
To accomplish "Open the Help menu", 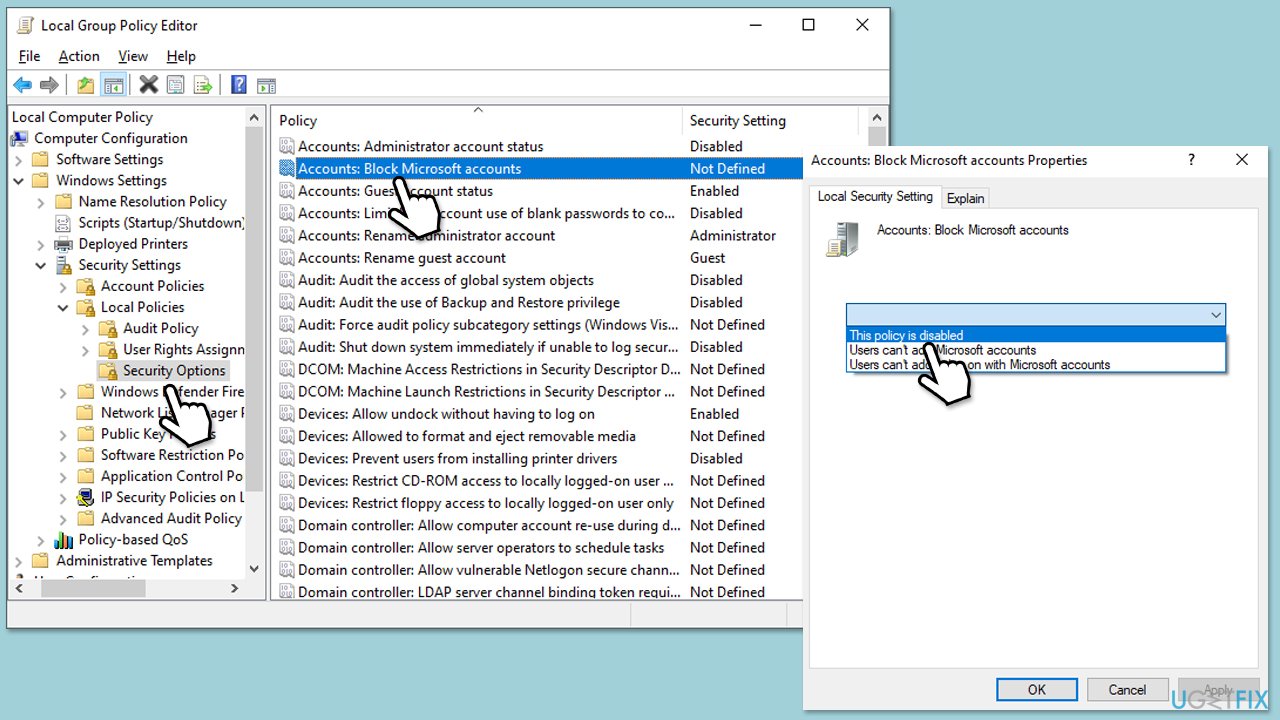I will click(x=181, y=56).
